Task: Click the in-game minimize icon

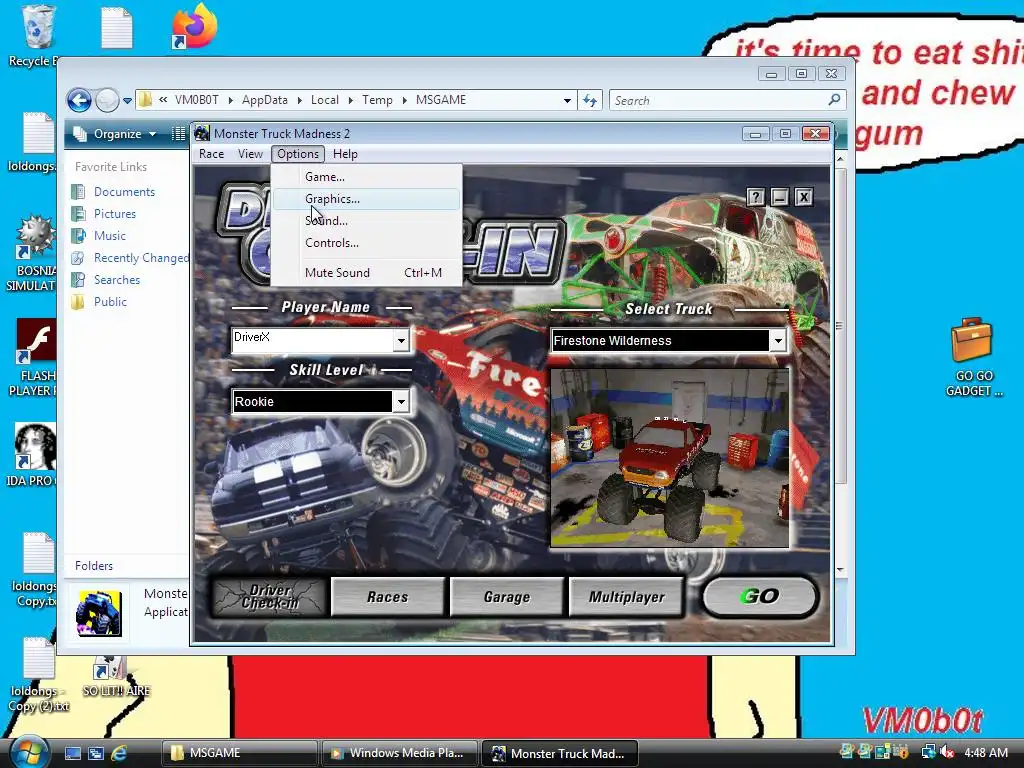Action: tap(780, 197)
